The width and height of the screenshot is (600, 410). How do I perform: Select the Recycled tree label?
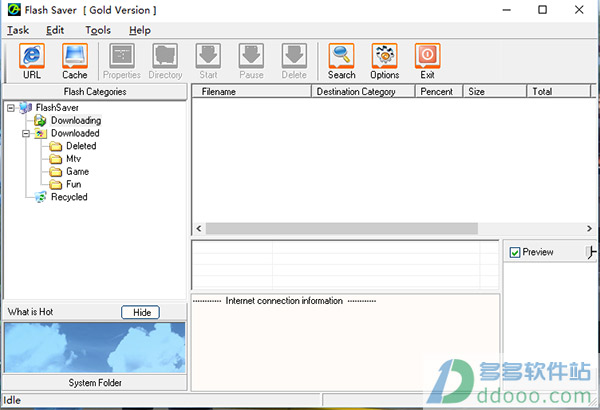click(x=69, y=197)
